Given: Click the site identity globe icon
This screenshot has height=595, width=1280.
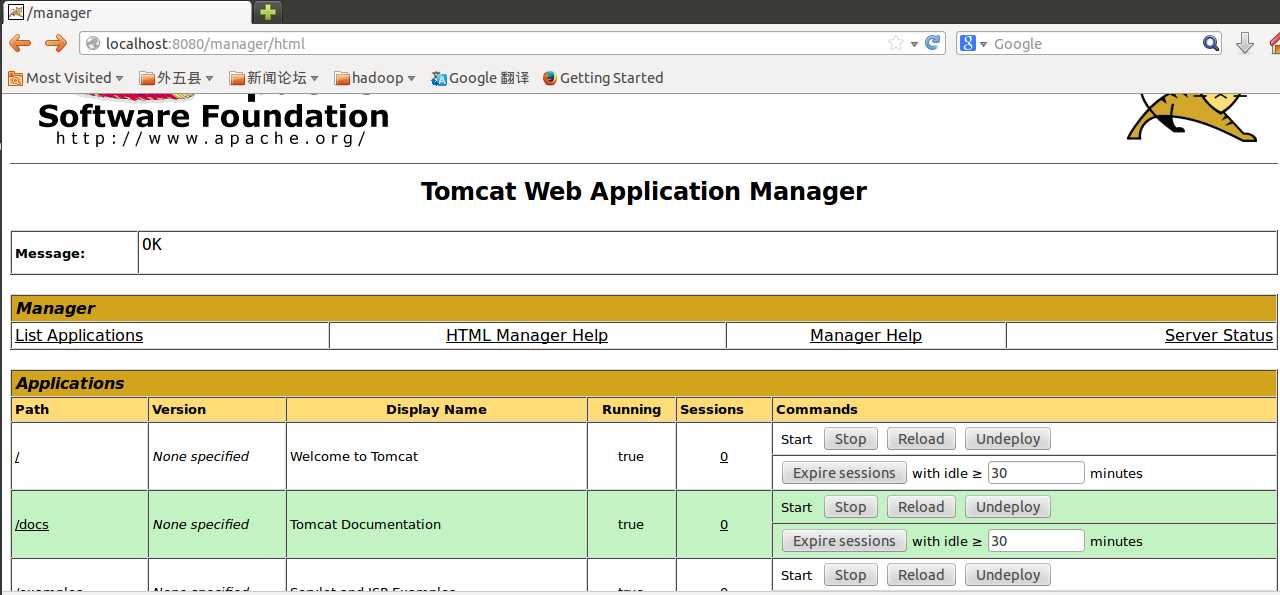Looking at the screenshot, I should (93, 43).
